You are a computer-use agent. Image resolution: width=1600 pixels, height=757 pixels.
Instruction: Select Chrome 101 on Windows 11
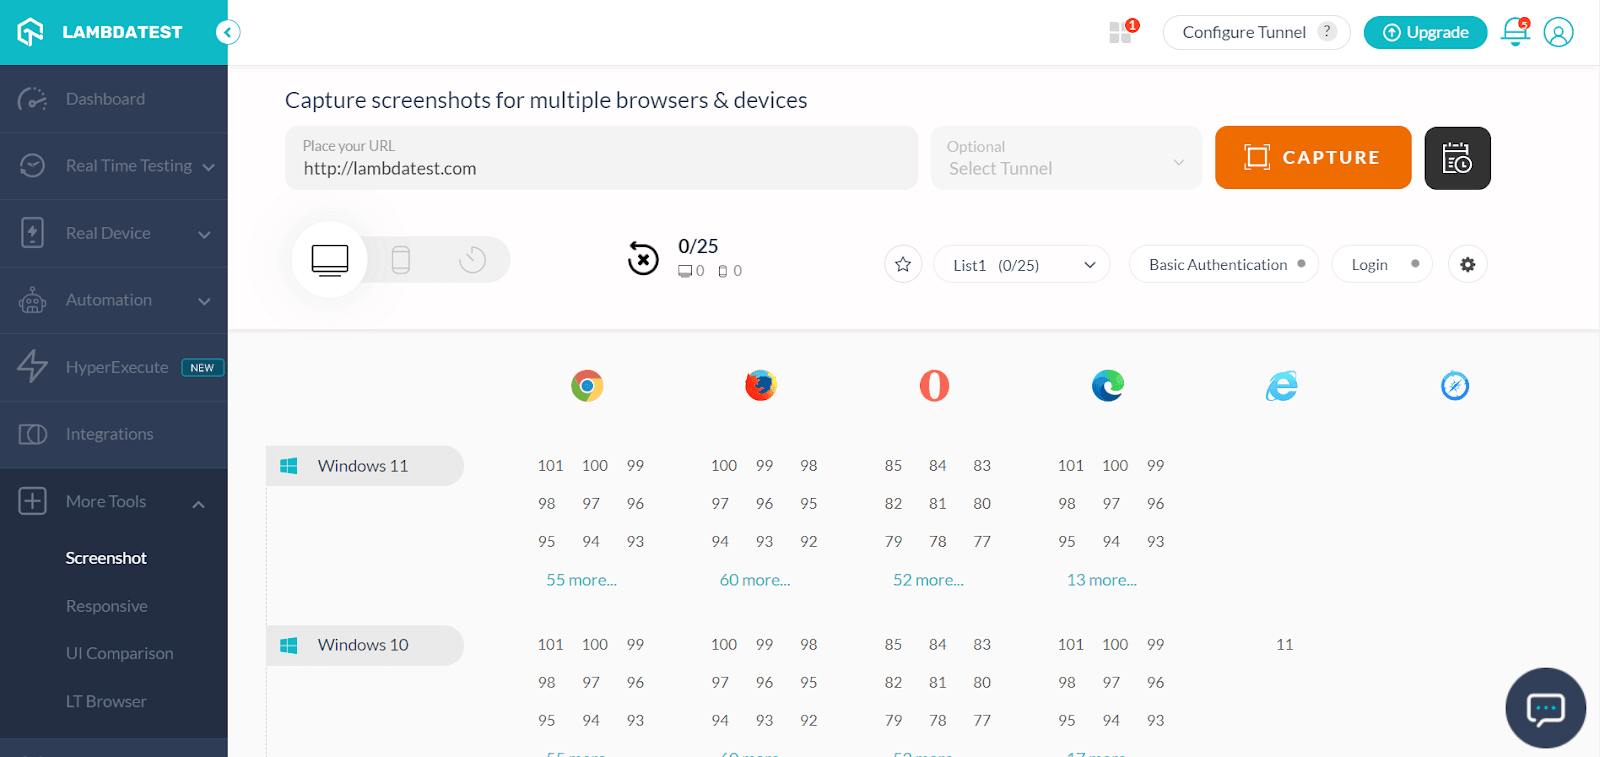click(550, 465)
